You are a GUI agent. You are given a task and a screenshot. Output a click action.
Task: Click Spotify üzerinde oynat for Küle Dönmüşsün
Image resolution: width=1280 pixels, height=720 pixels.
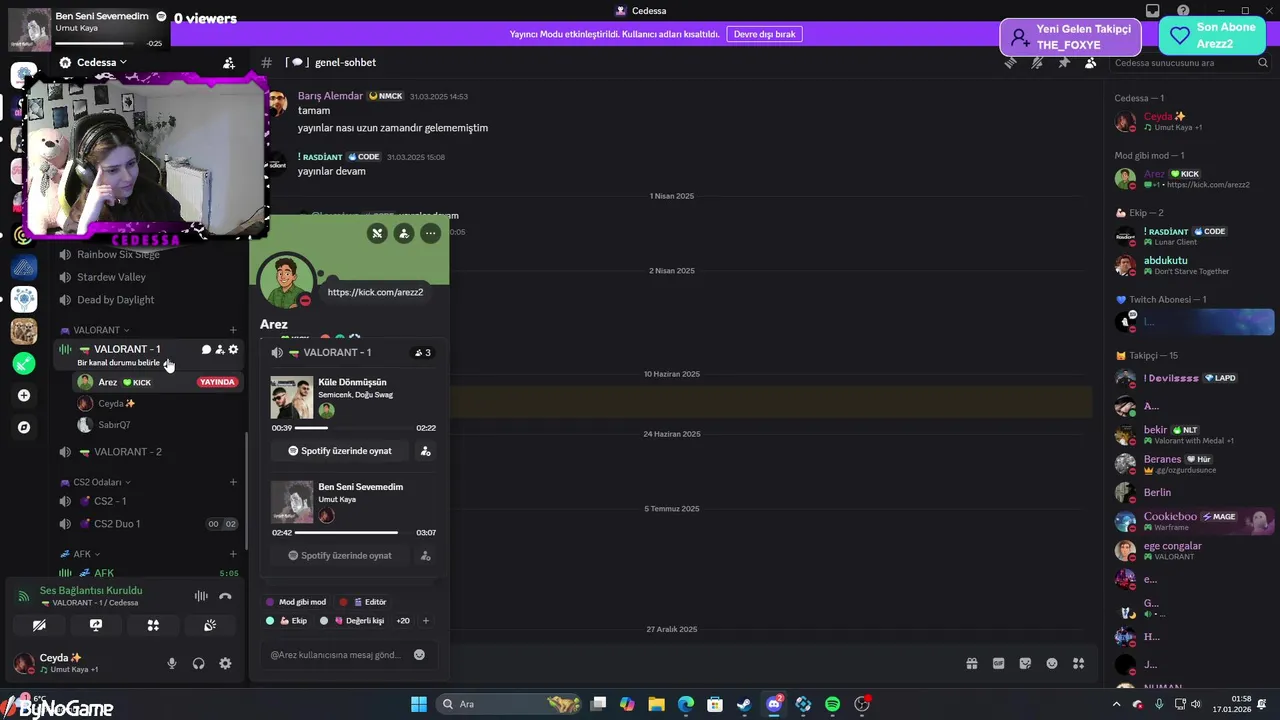(x=341, y=451)
